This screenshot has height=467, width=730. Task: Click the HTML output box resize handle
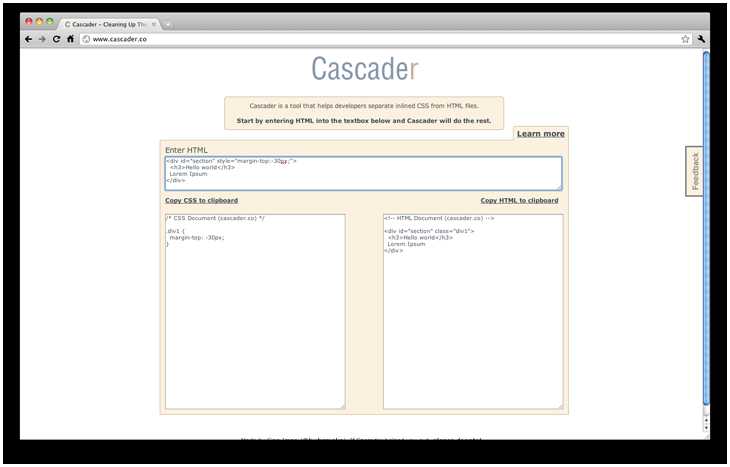coord(561,406)
